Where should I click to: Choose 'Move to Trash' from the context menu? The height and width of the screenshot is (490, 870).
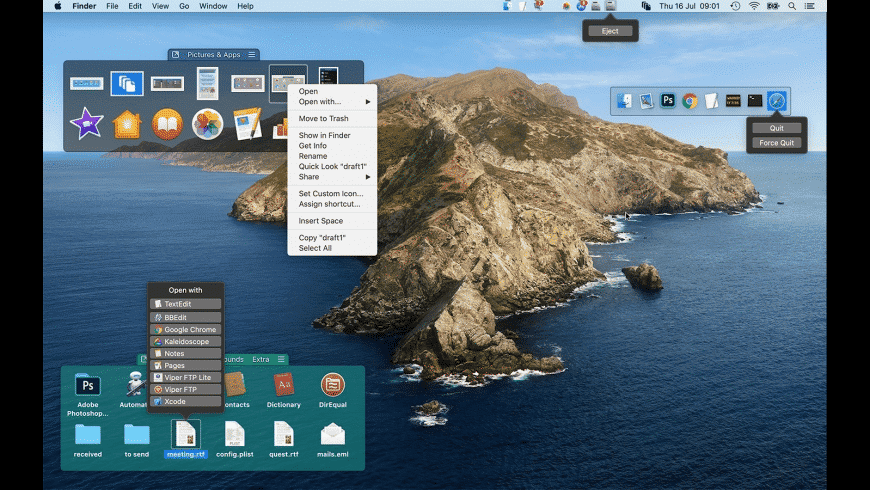323,118
